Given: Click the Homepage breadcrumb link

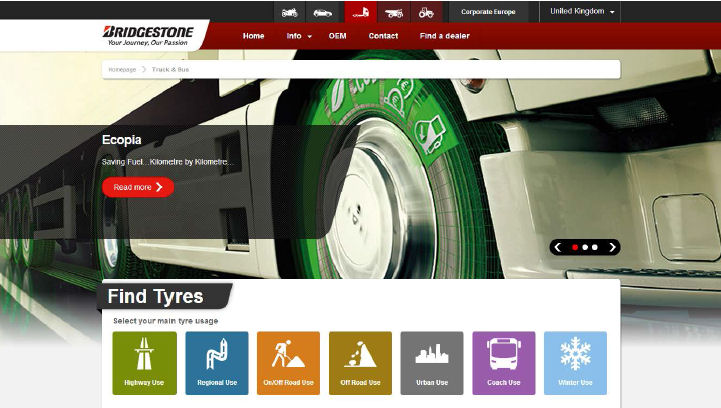Looking at the screenshot, I should pyautogui.click(x=122, y=69).
